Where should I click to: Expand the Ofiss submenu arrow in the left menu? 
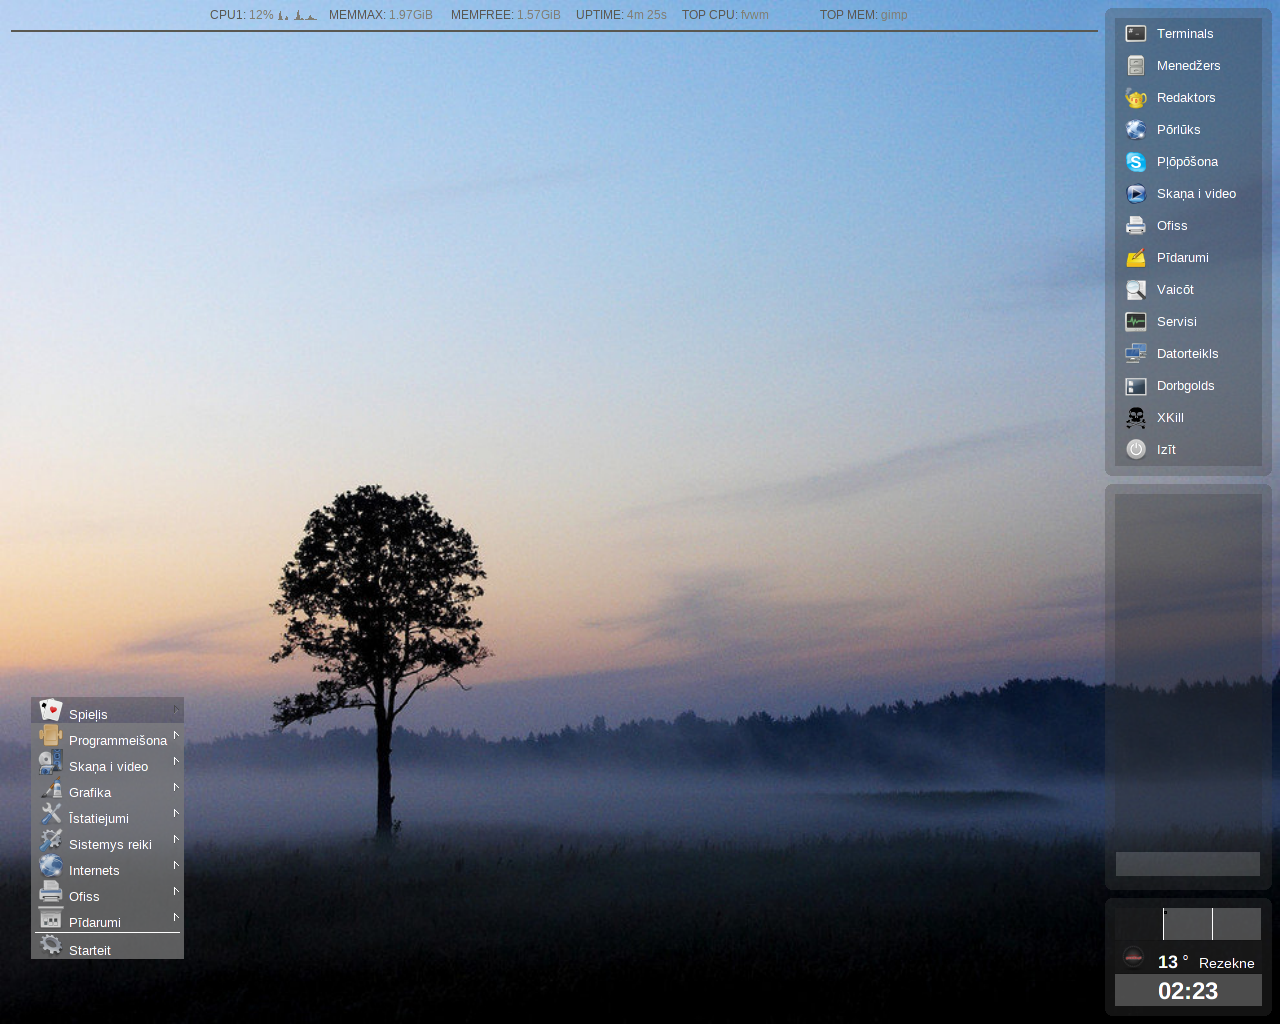(176, 891)
